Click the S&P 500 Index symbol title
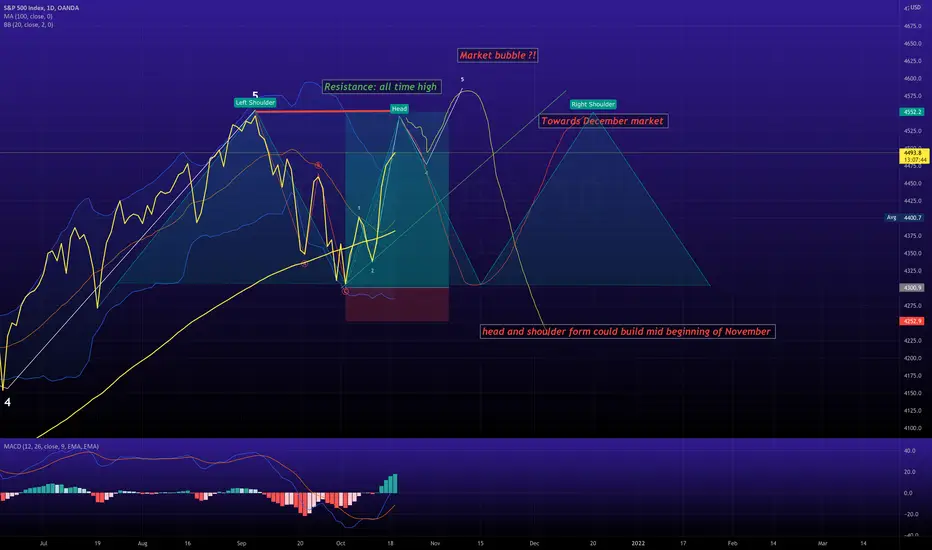Image resolution: width=932 pixels, height=550 pixels. [x=41, y=8]
